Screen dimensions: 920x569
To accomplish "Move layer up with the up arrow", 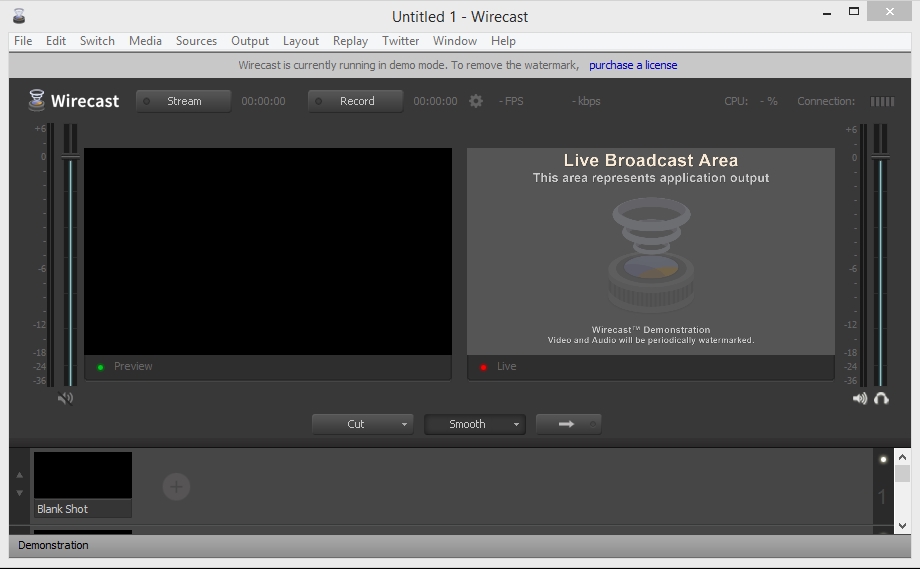I will click(x=19, y=475).
